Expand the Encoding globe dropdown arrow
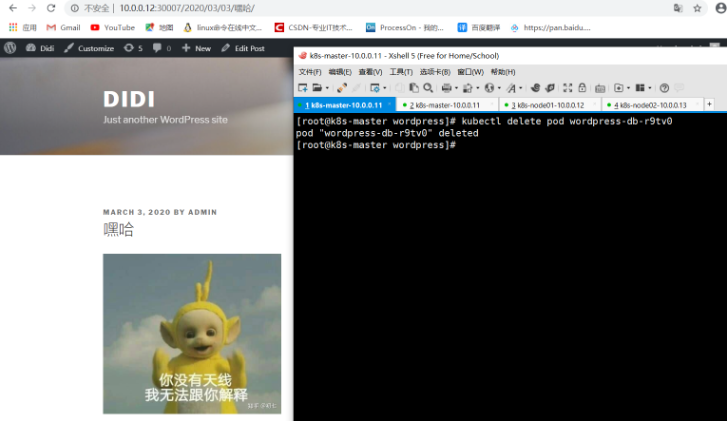Viewport: 727px width, 421px height. tap(499, 88)
